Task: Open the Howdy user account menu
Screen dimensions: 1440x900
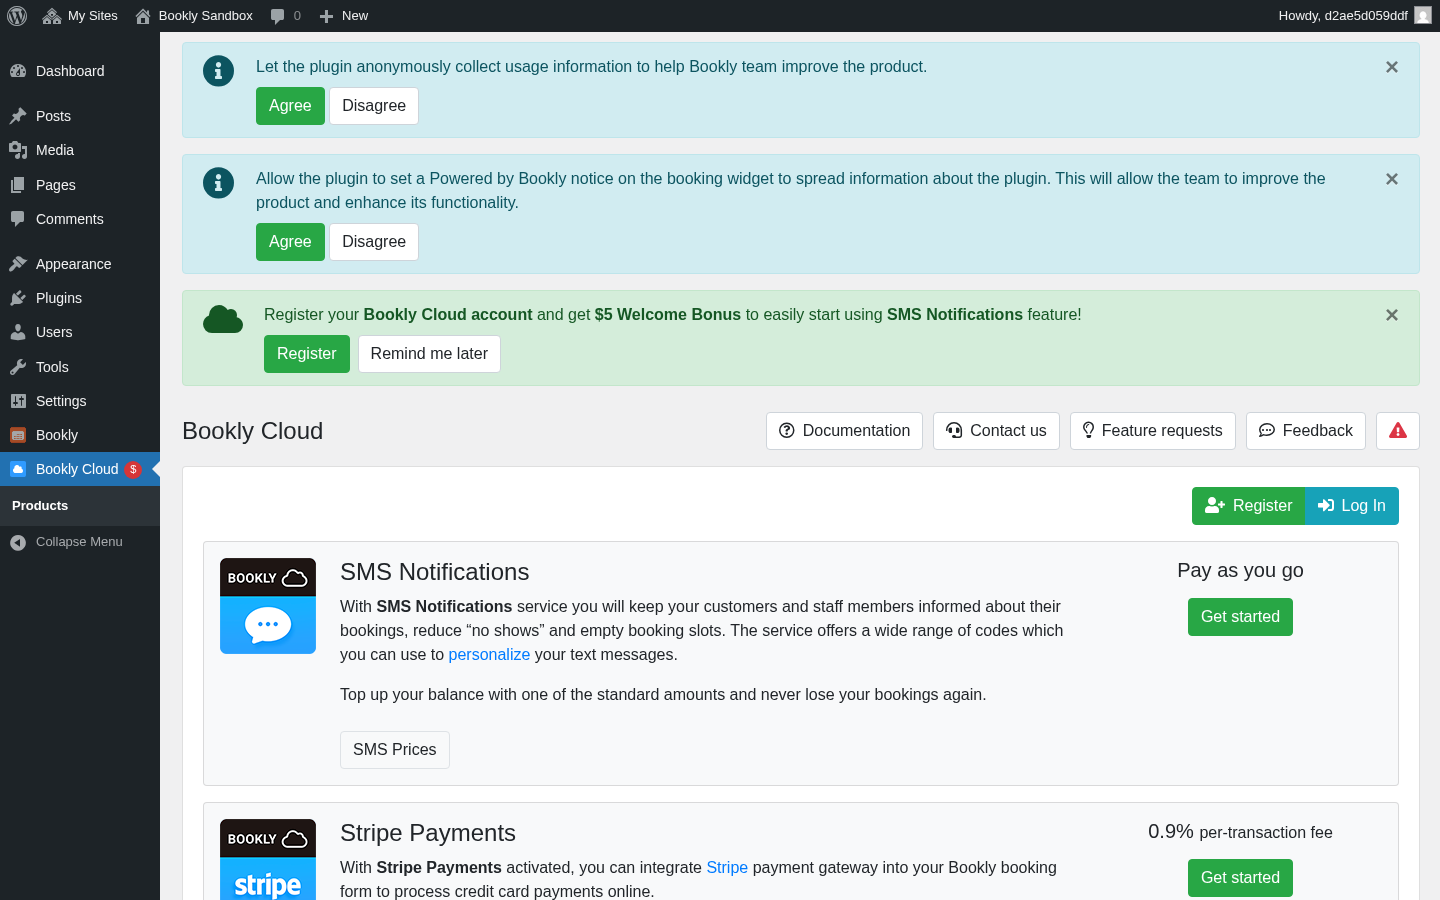Action: (x=1355, y=16)
